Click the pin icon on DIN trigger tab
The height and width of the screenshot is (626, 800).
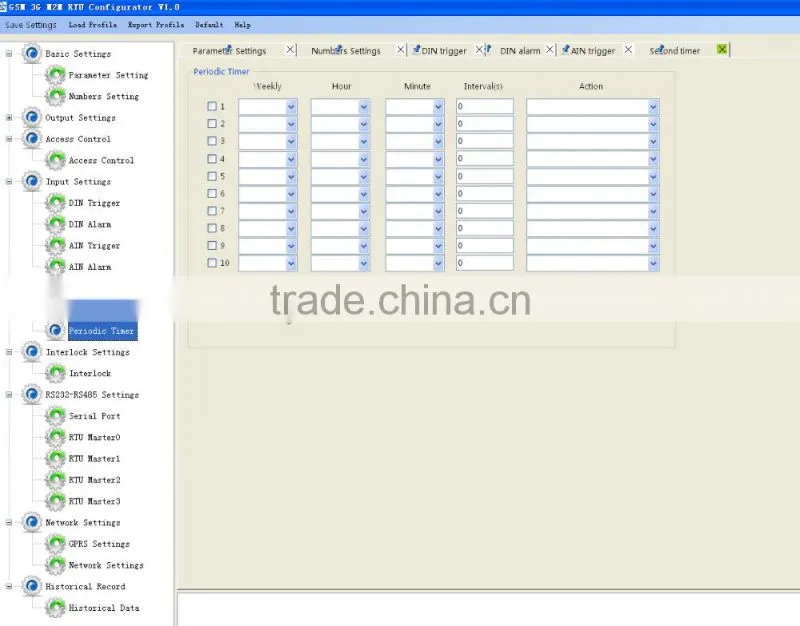[416, 49]
